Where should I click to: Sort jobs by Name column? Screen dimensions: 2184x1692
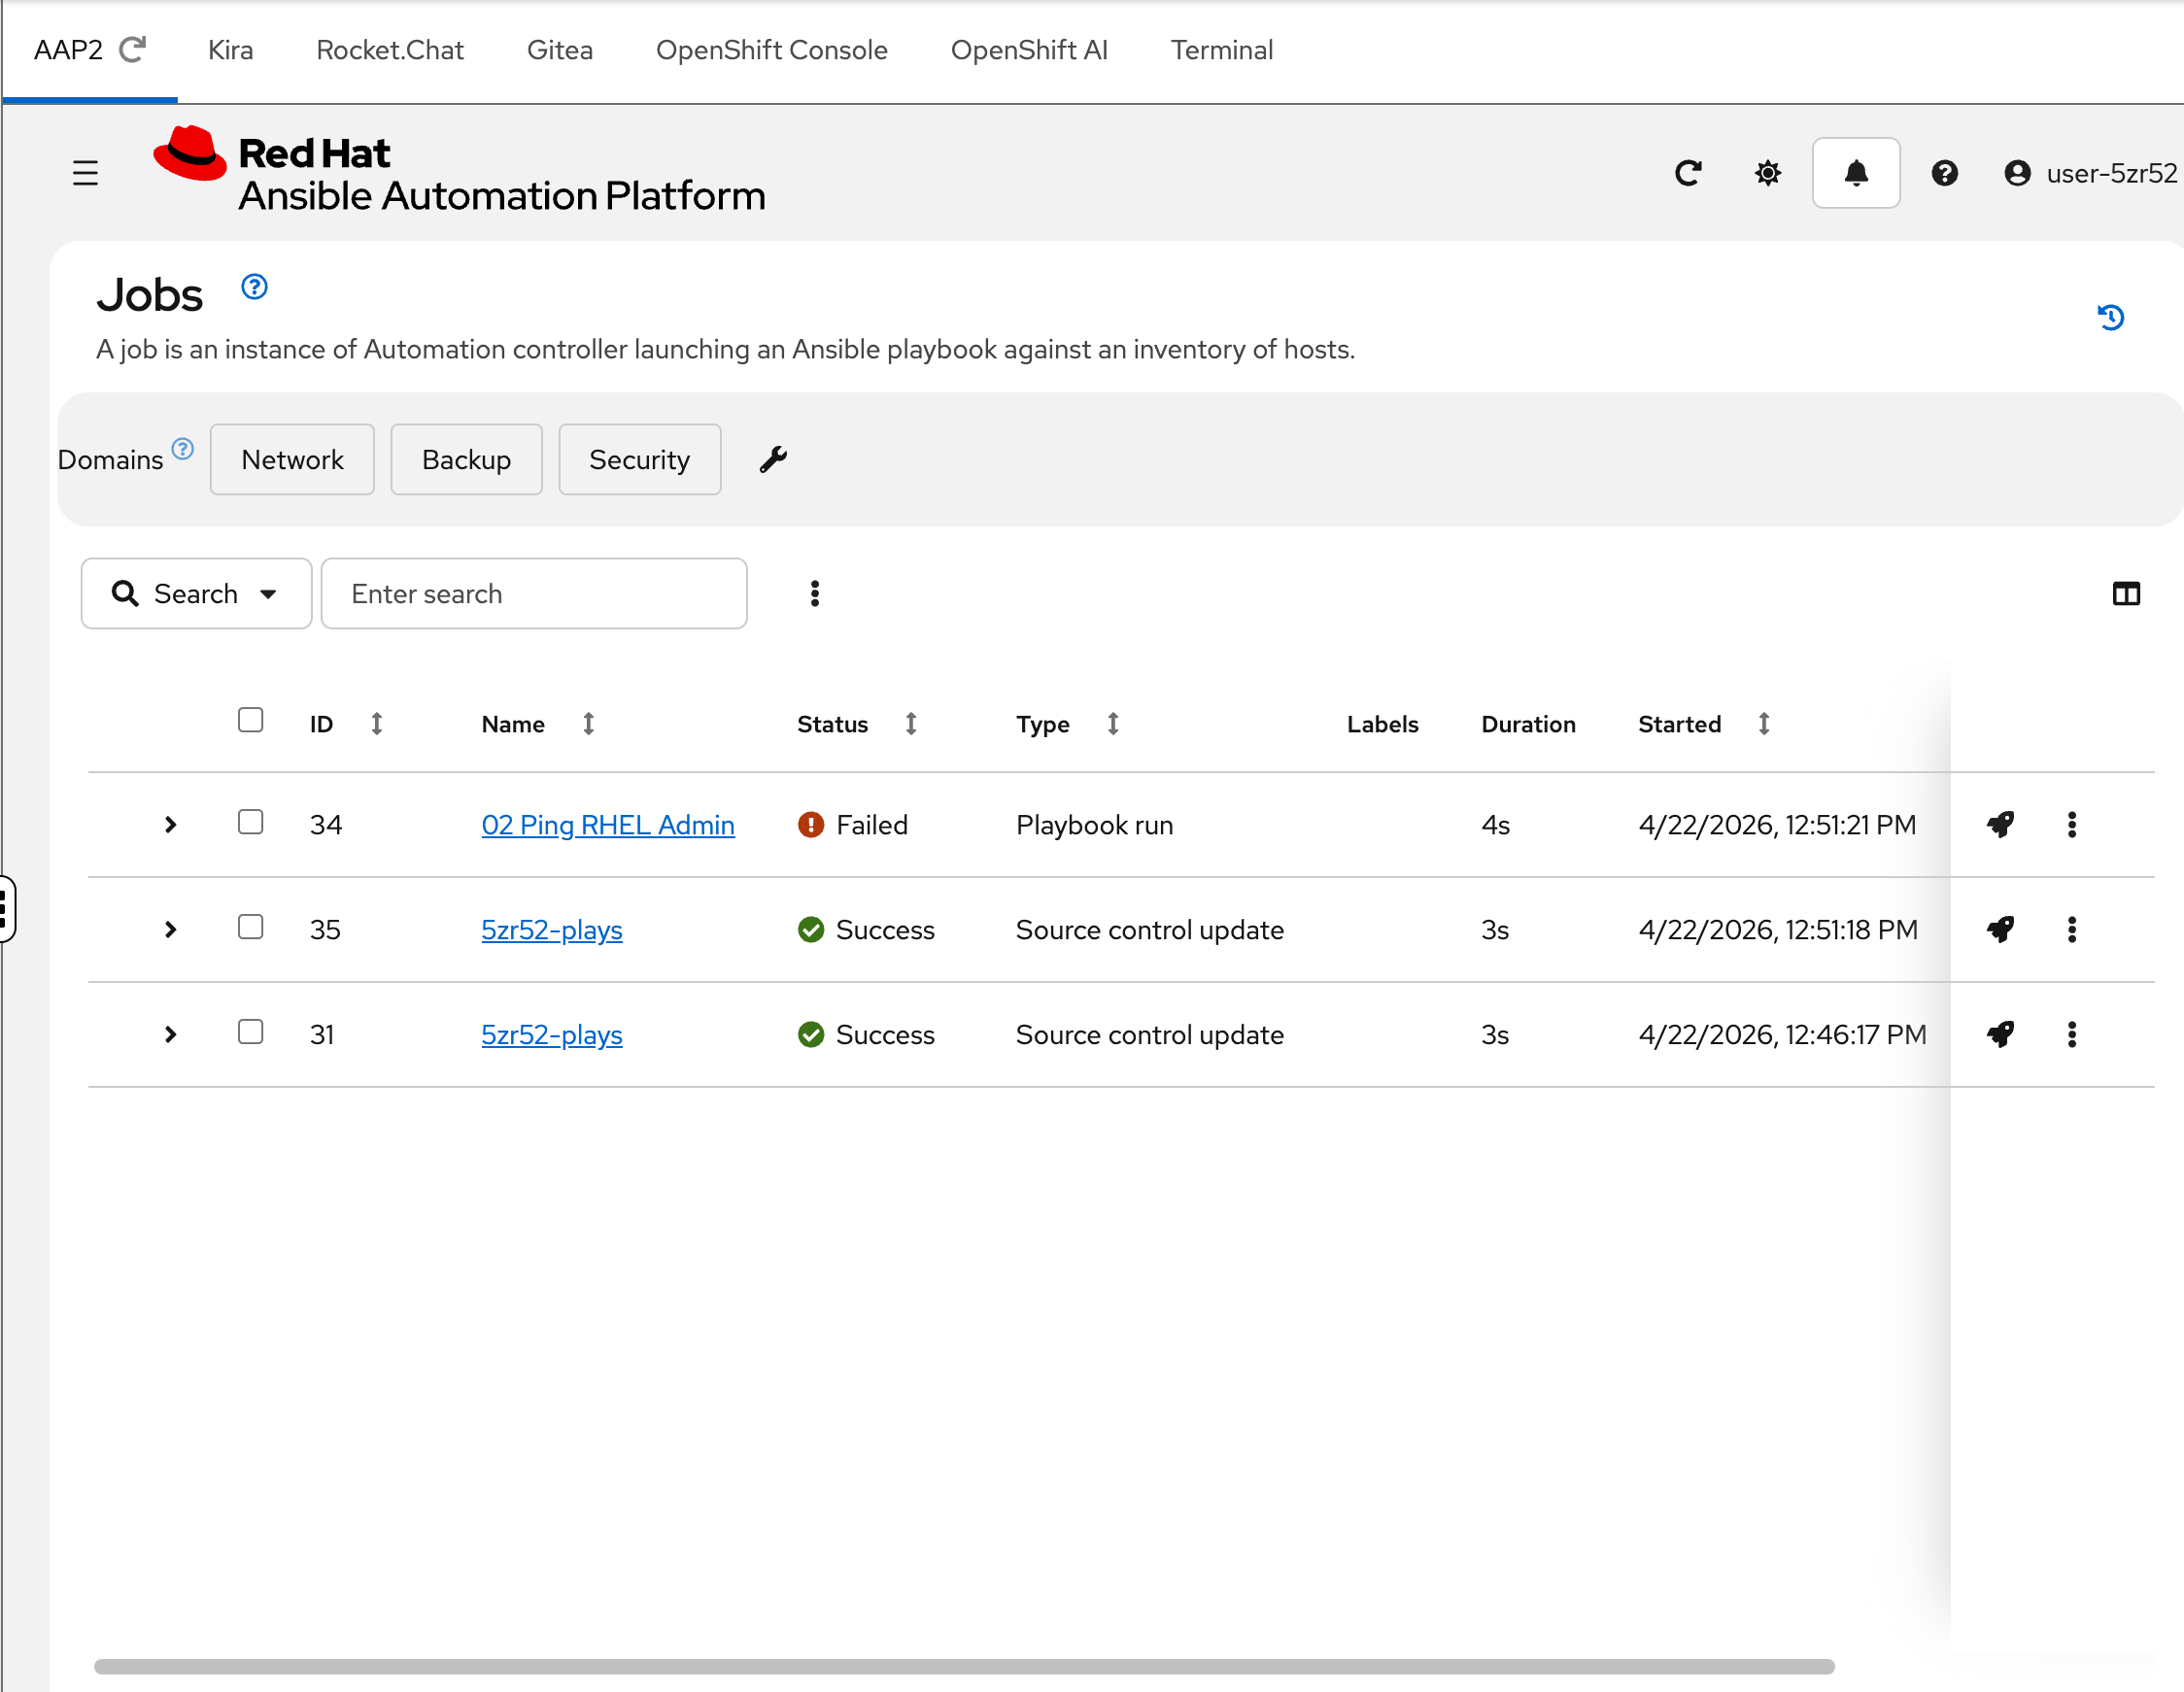(x=588, y=724)
